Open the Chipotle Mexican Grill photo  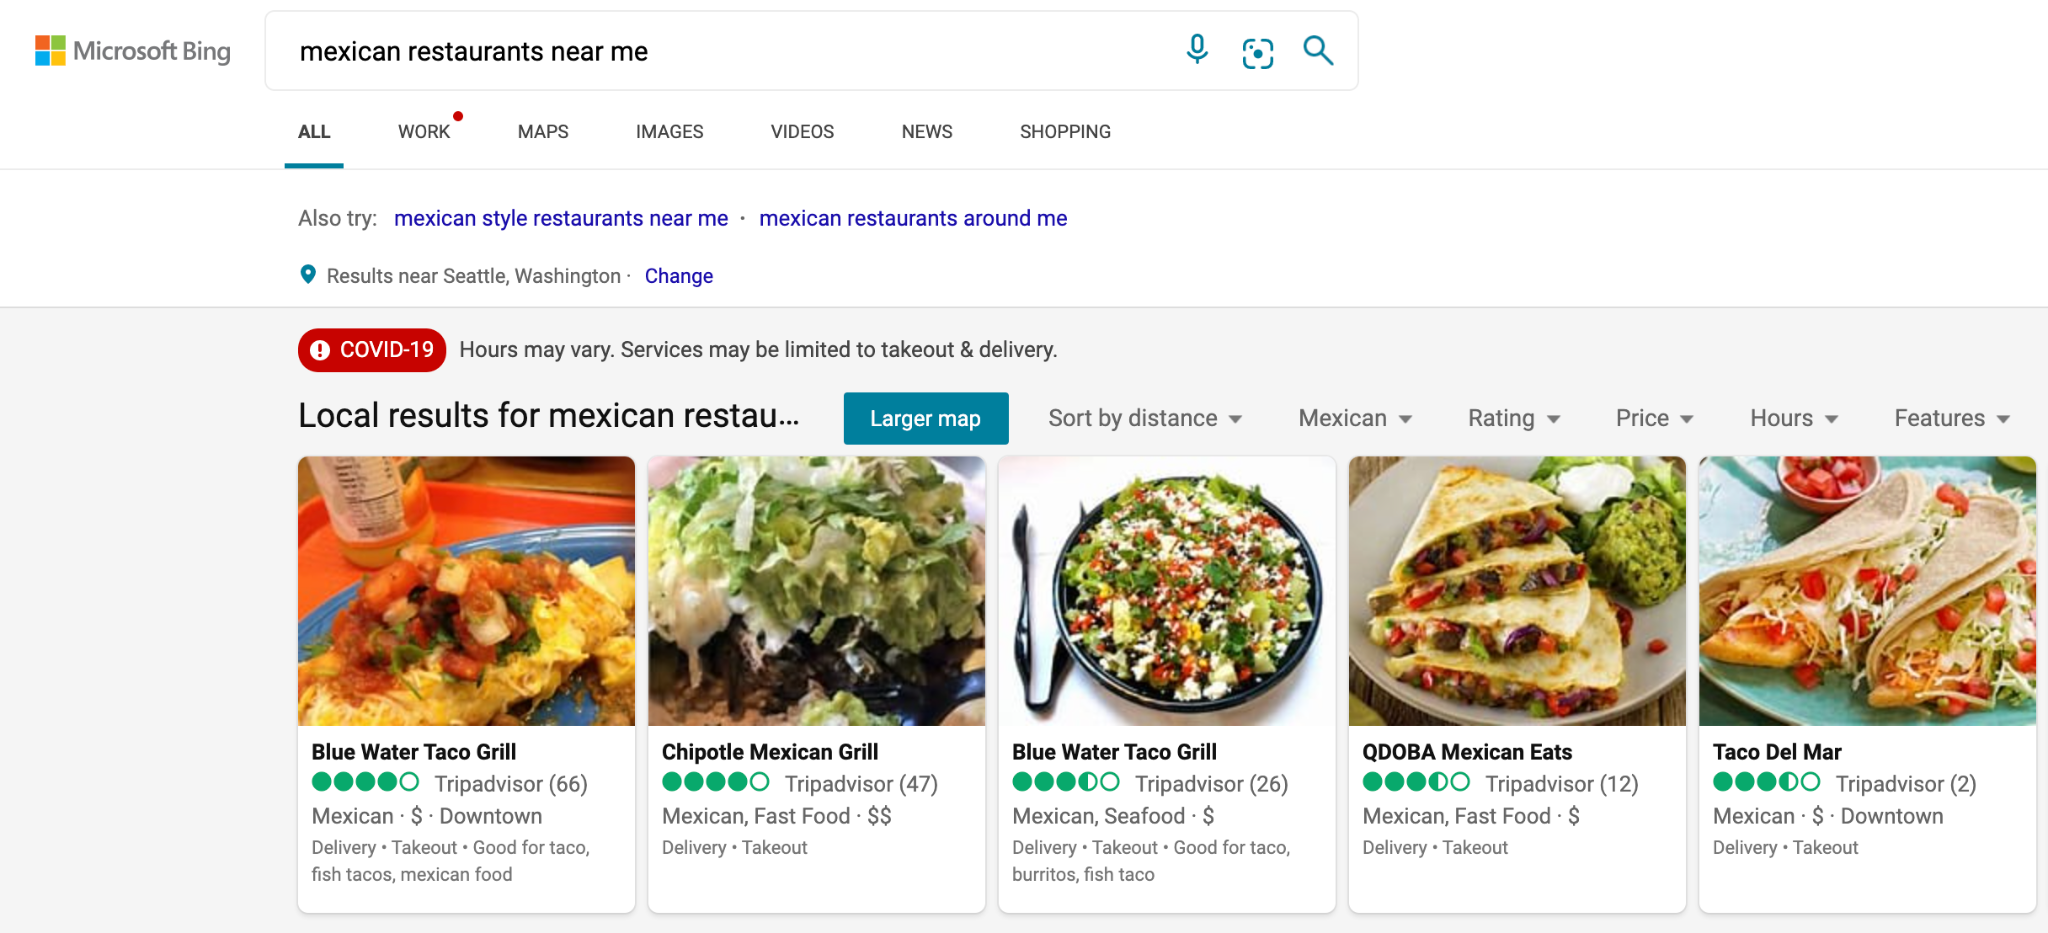(x=817, y=591)
